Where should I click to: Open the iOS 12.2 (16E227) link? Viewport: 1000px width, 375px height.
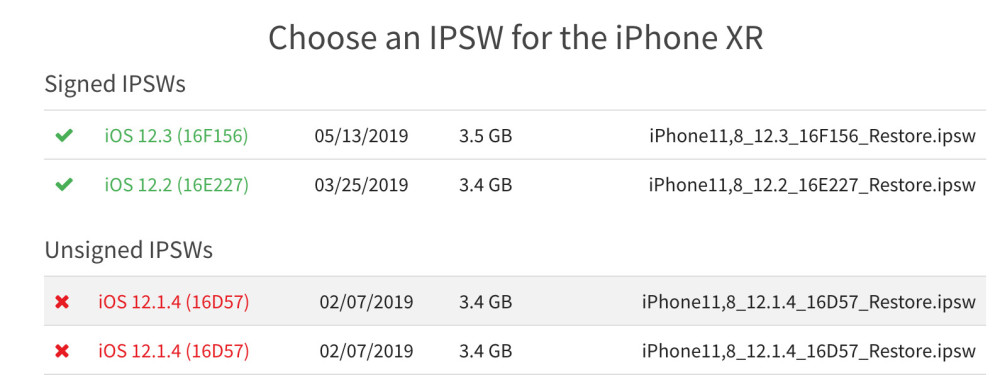pyautogui.click(x=177, y=185)
